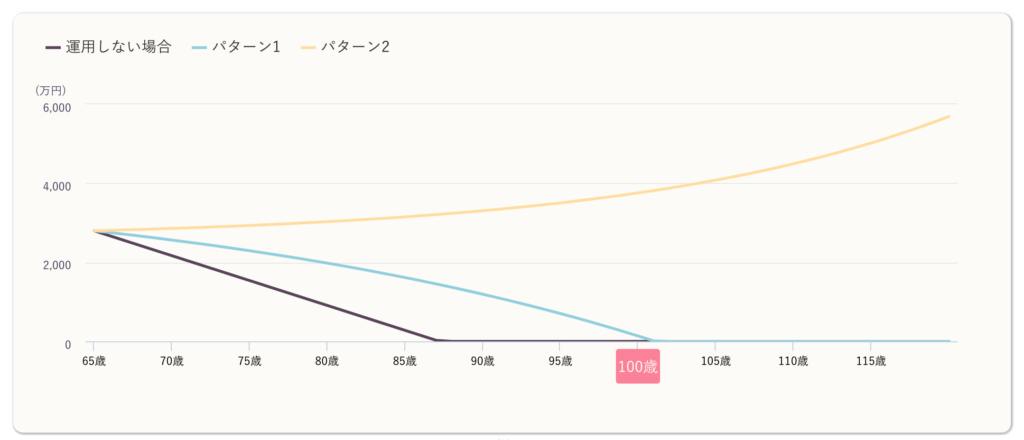This screenshot has height=440, width=1024.
Task: Click the 90歳 x-axis label
Action: (482, 360)
